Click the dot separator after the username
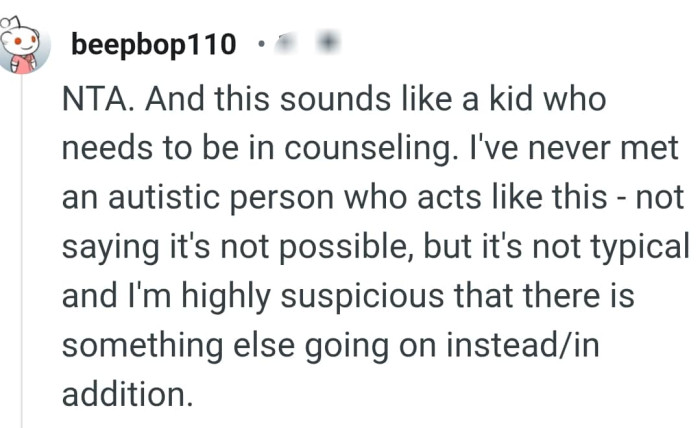The height and width of the screenshot is (428, 700). pos(260,45)
